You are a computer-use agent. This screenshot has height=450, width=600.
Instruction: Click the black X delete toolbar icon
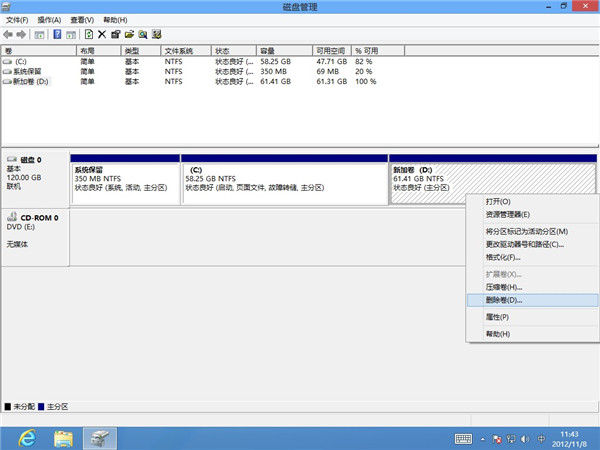click(x=102, y=34)
